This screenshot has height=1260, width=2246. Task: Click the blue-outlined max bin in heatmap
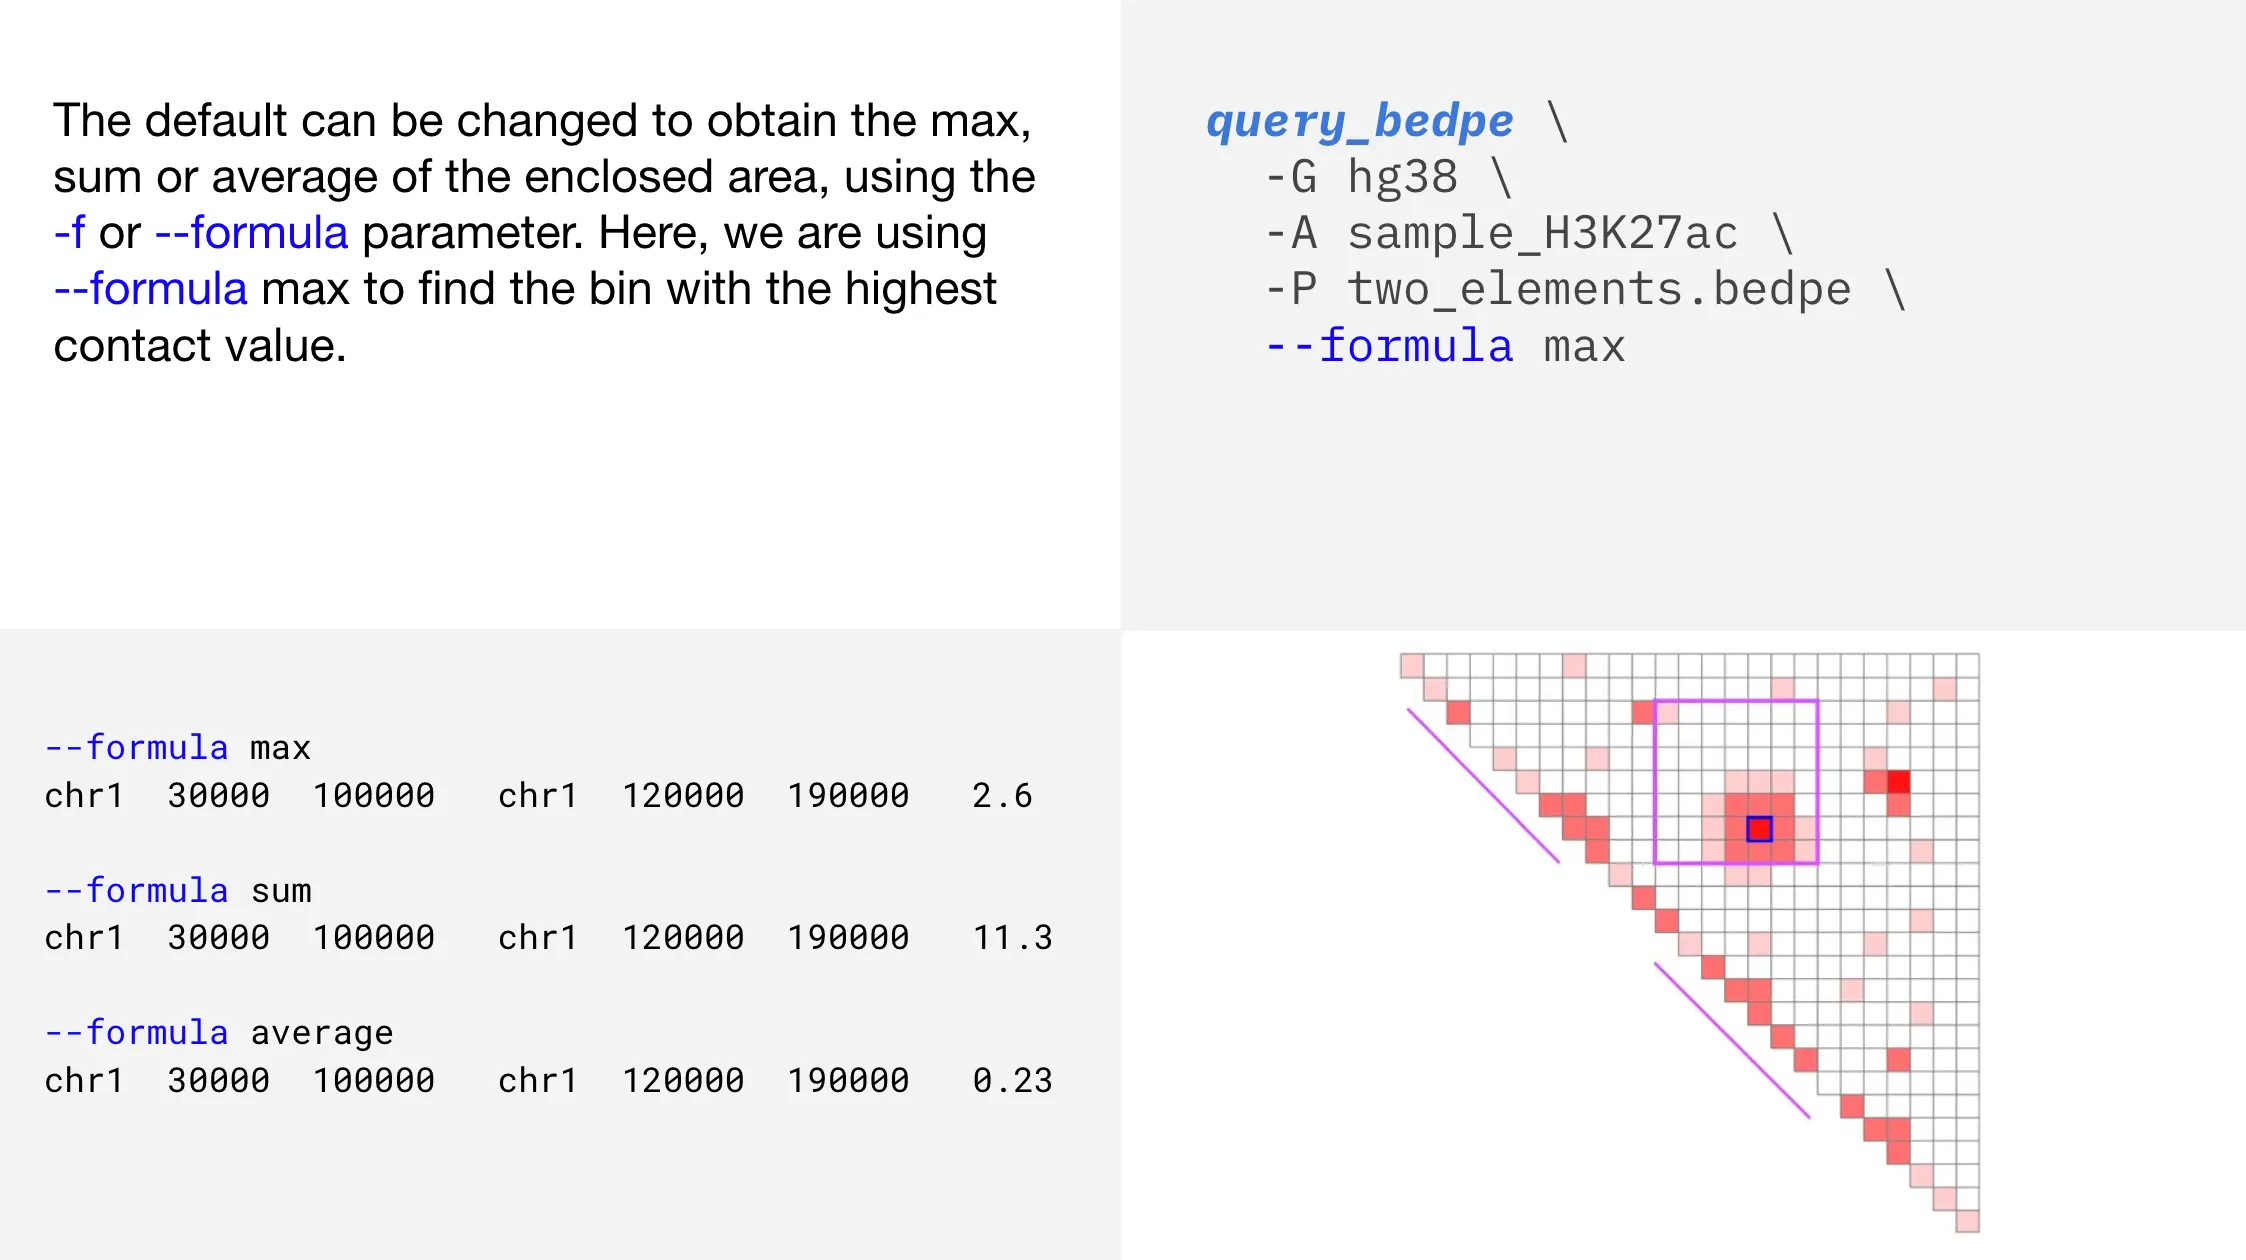tap(1759, 829)
